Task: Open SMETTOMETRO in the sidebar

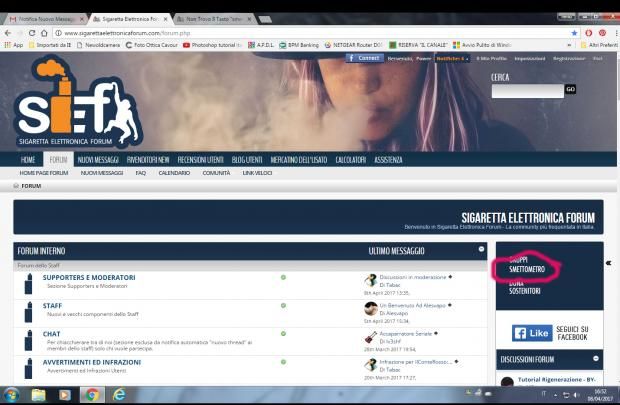Action: click(x=527, y=269)
